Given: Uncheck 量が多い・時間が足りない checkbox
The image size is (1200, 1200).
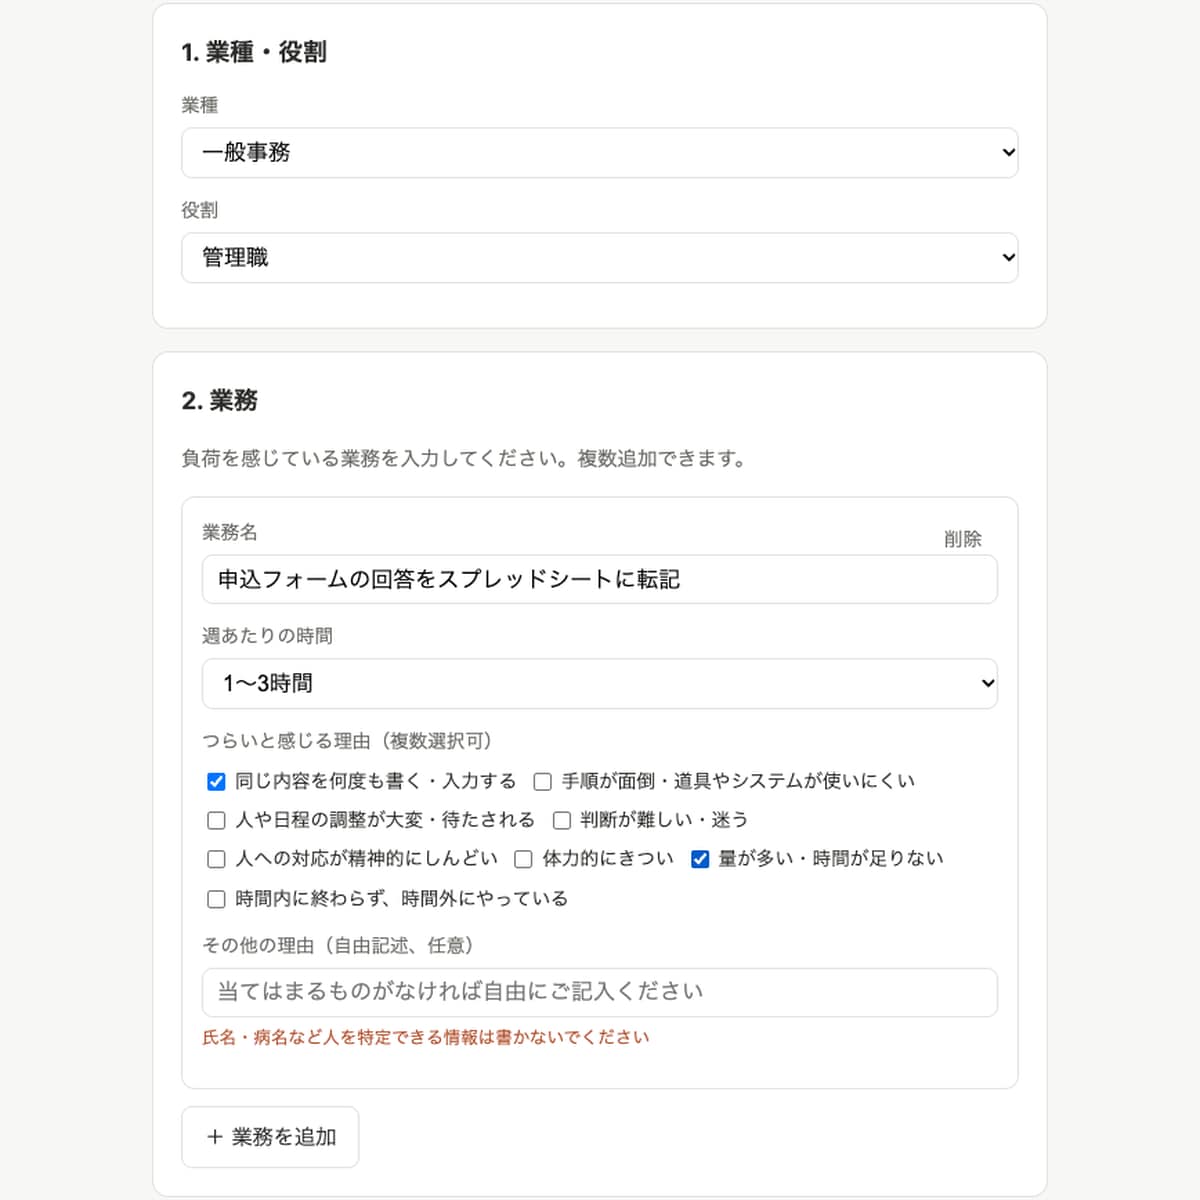Looking at the screenshot, I should (x=700, y=859).
